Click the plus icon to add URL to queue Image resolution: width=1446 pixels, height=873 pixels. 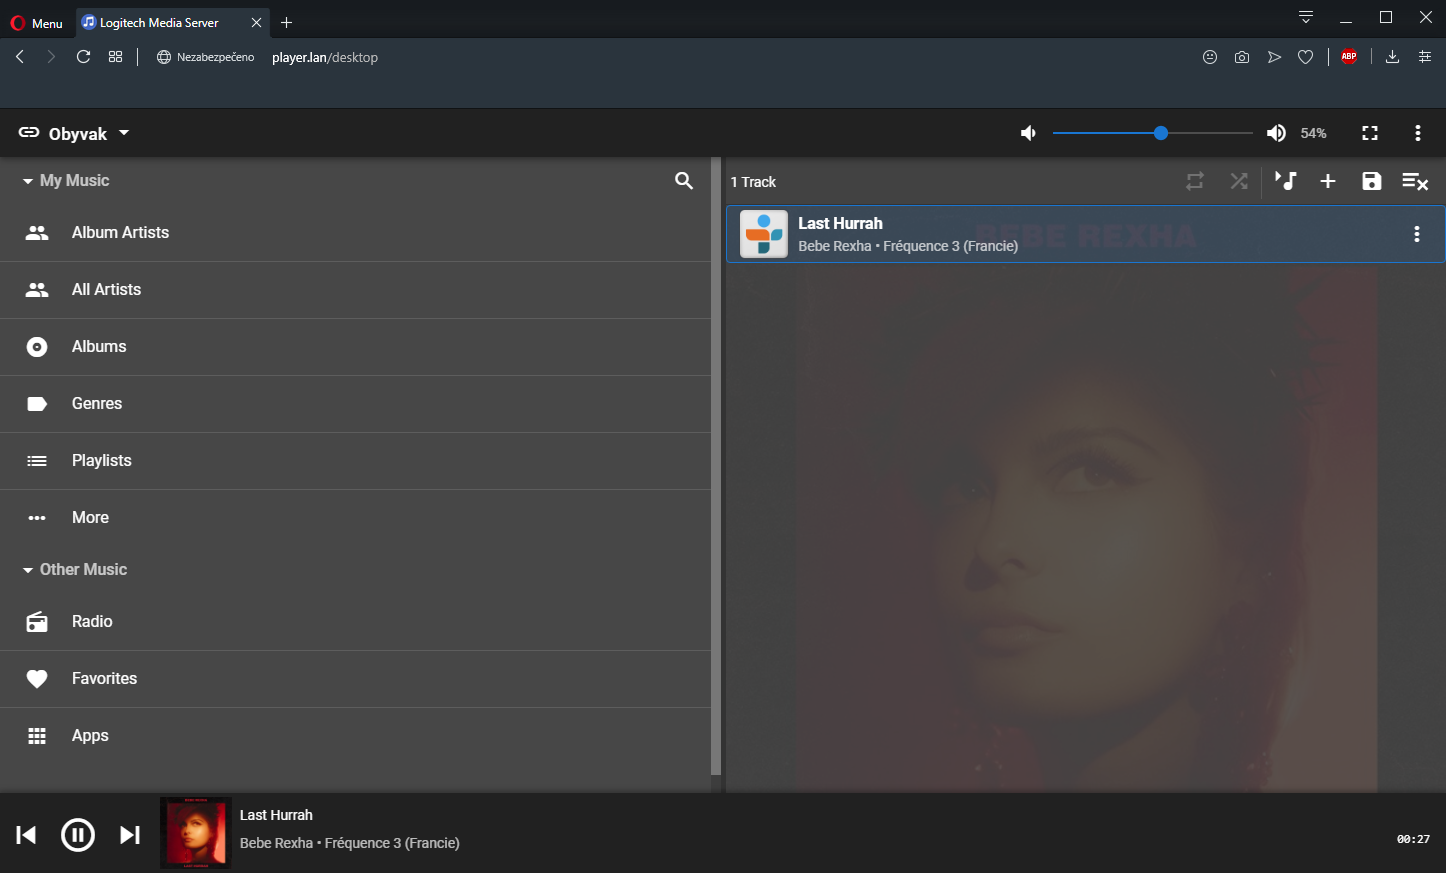coord(1328,181)
